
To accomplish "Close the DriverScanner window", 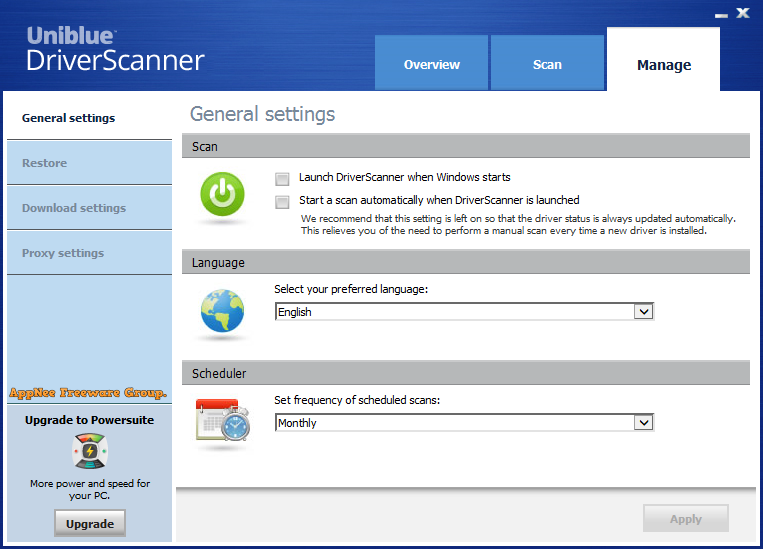I will 743,13.
